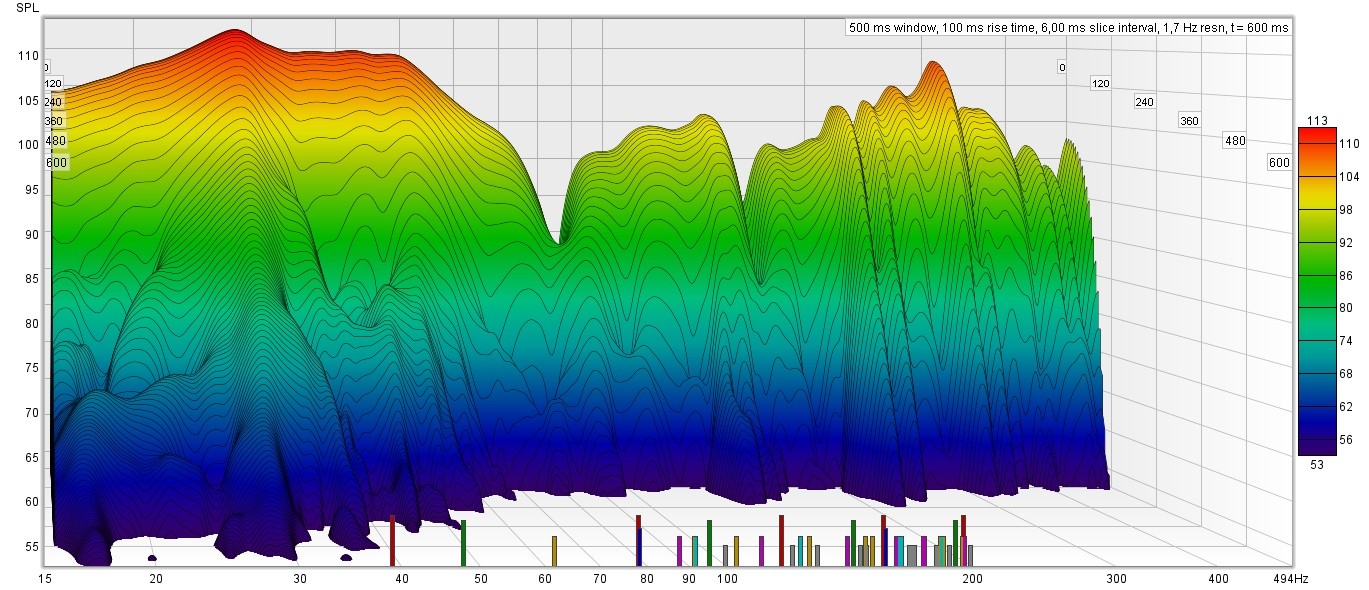Click the dark red marker bar near 40 Hz
The width and height of the screenshot is (1369, 590).
click(393, 541)
